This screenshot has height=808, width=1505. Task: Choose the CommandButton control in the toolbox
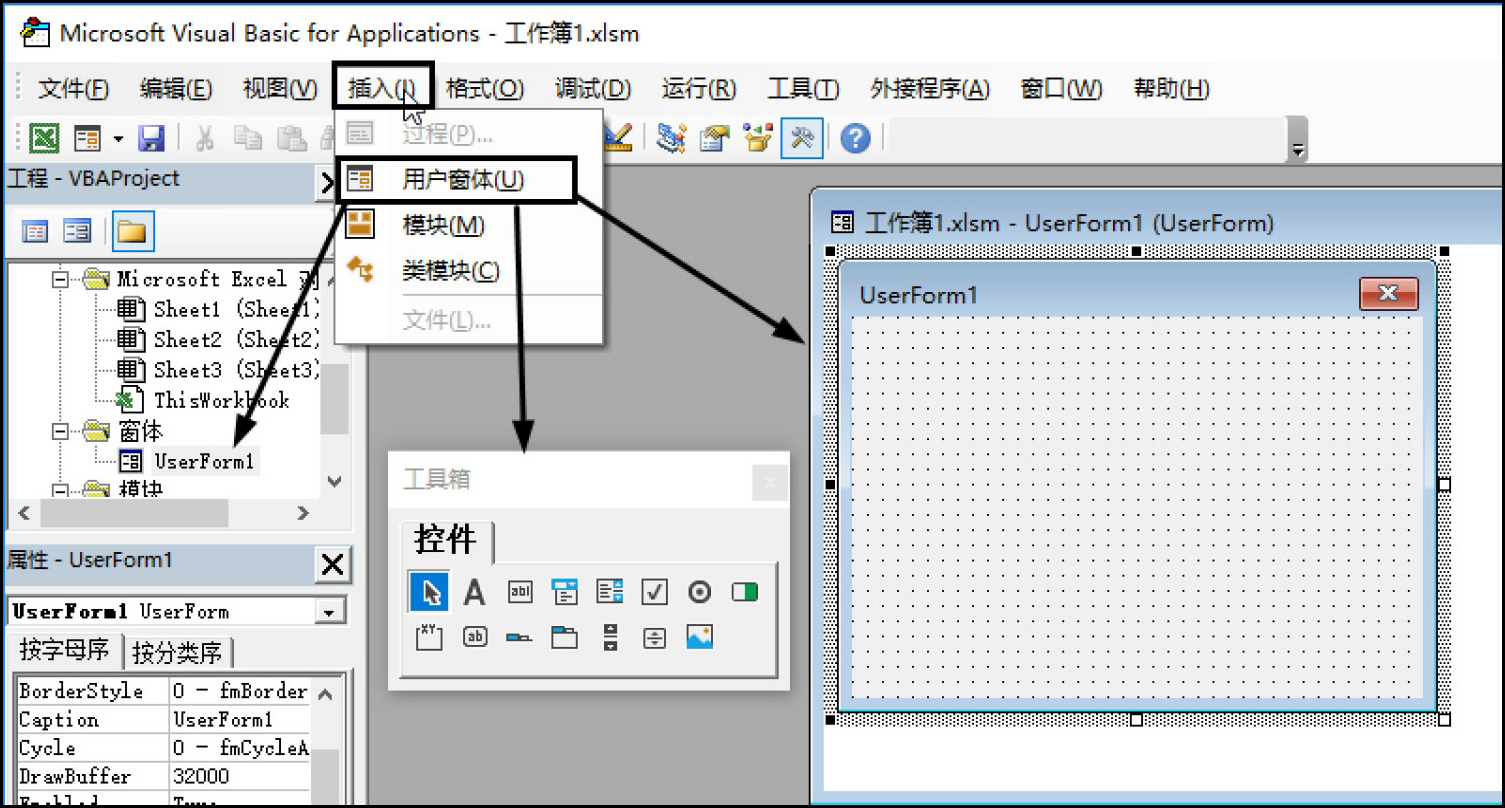pyautogui.click(x=474, y=637)
